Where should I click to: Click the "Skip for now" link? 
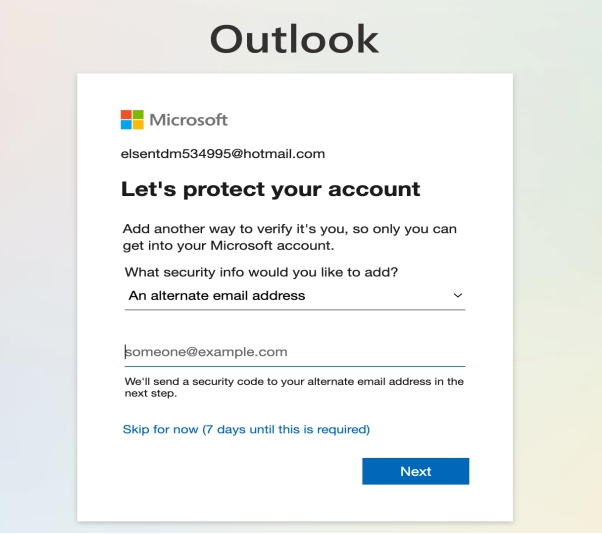160,429
